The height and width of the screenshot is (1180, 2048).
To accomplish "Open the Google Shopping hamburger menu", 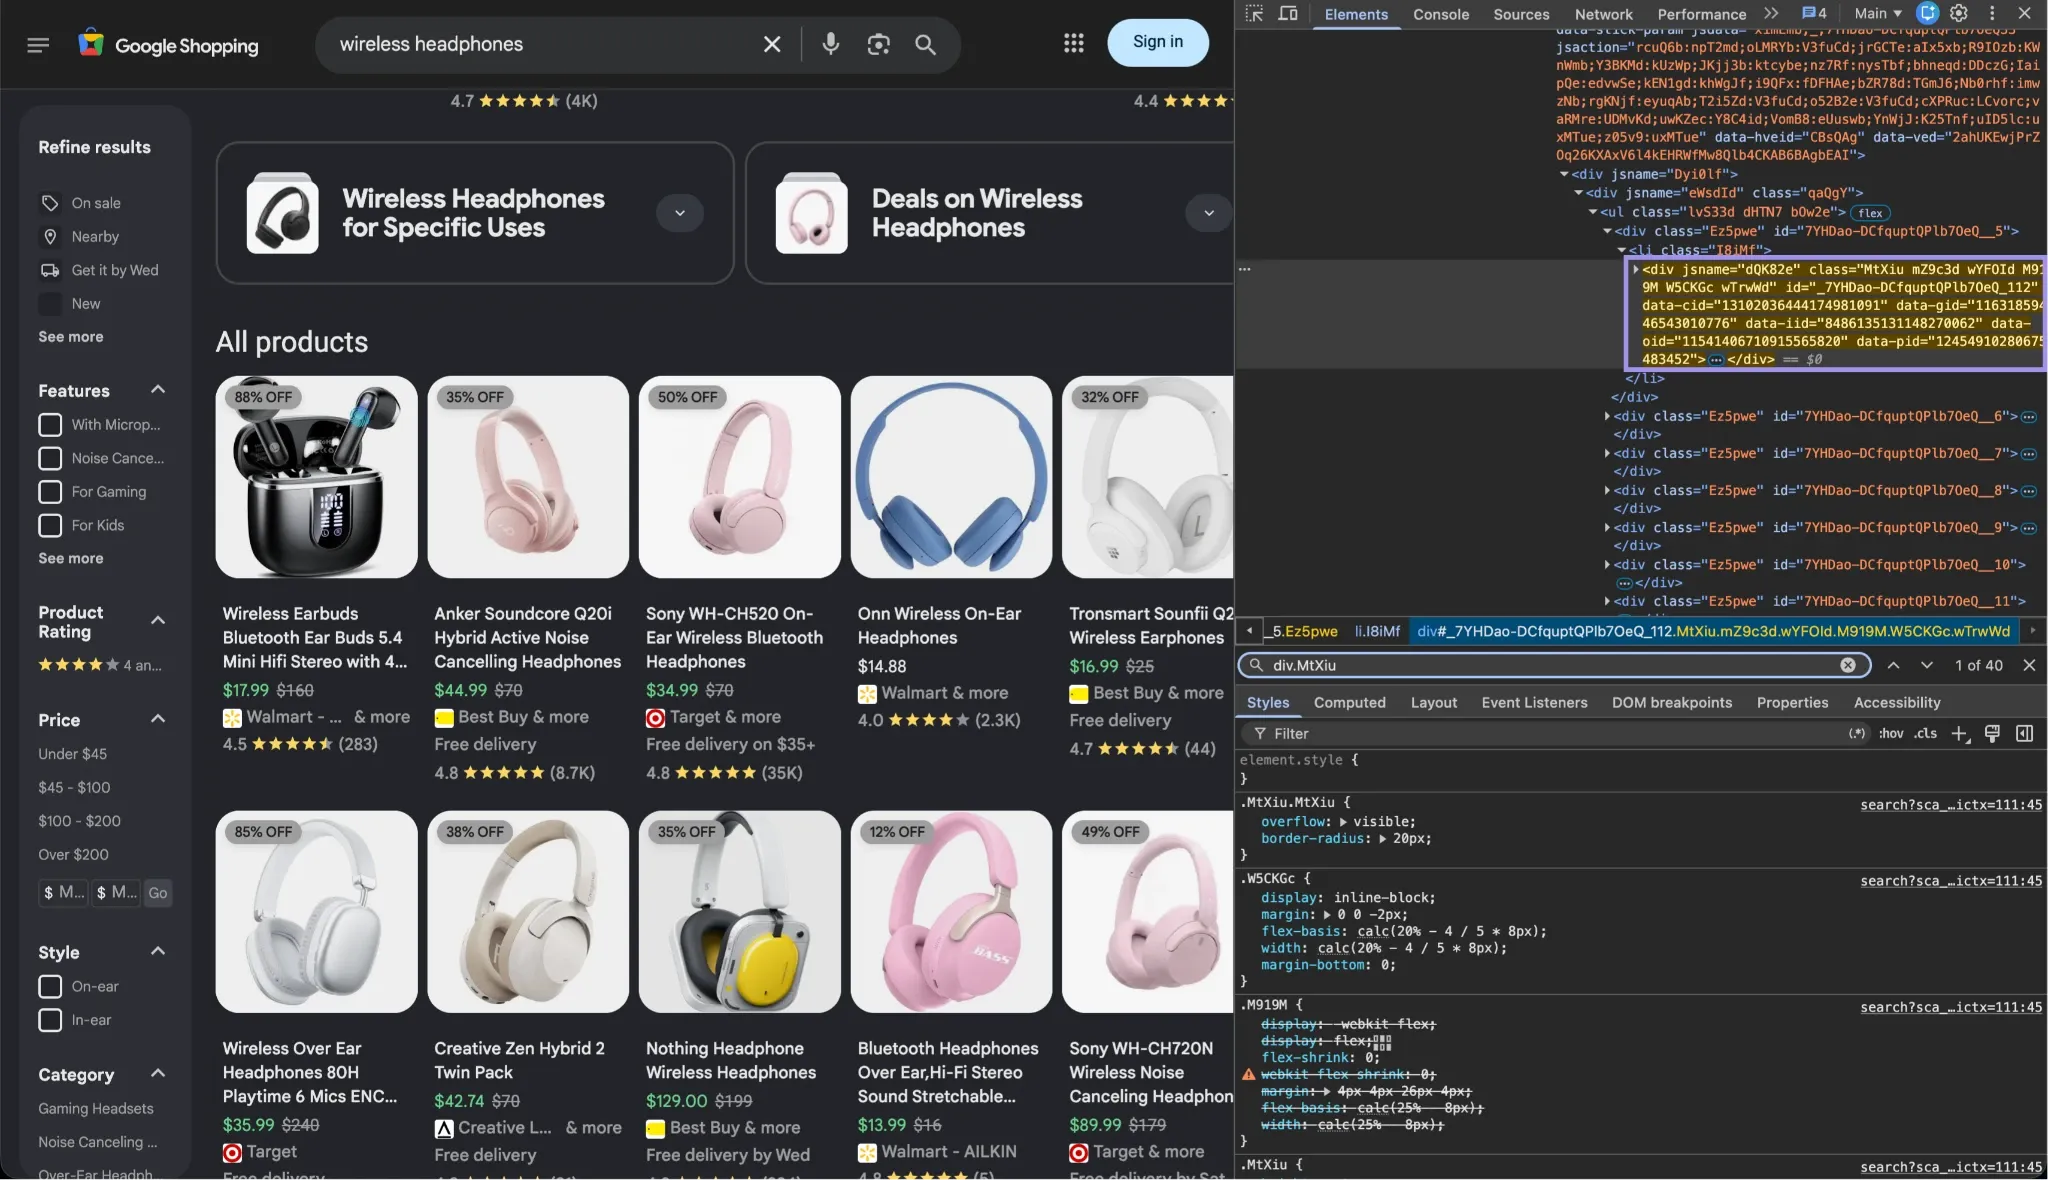I will tap(38, 45).
